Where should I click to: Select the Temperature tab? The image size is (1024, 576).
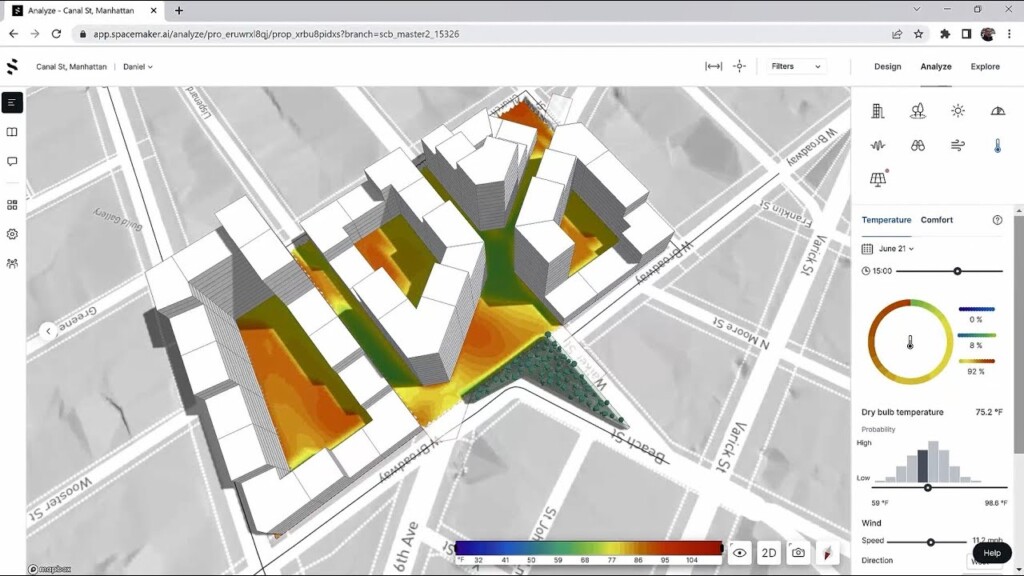tap(886, 220)
